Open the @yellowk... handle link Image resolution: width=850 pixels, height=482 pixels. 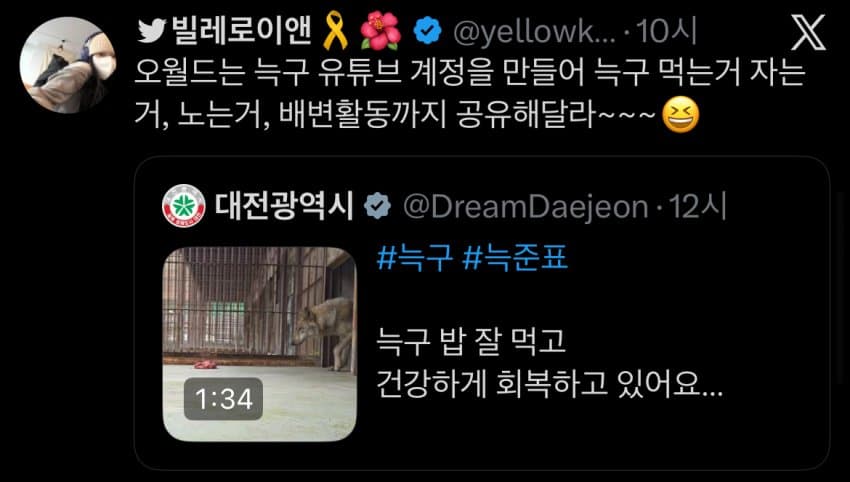click(535, 32)
